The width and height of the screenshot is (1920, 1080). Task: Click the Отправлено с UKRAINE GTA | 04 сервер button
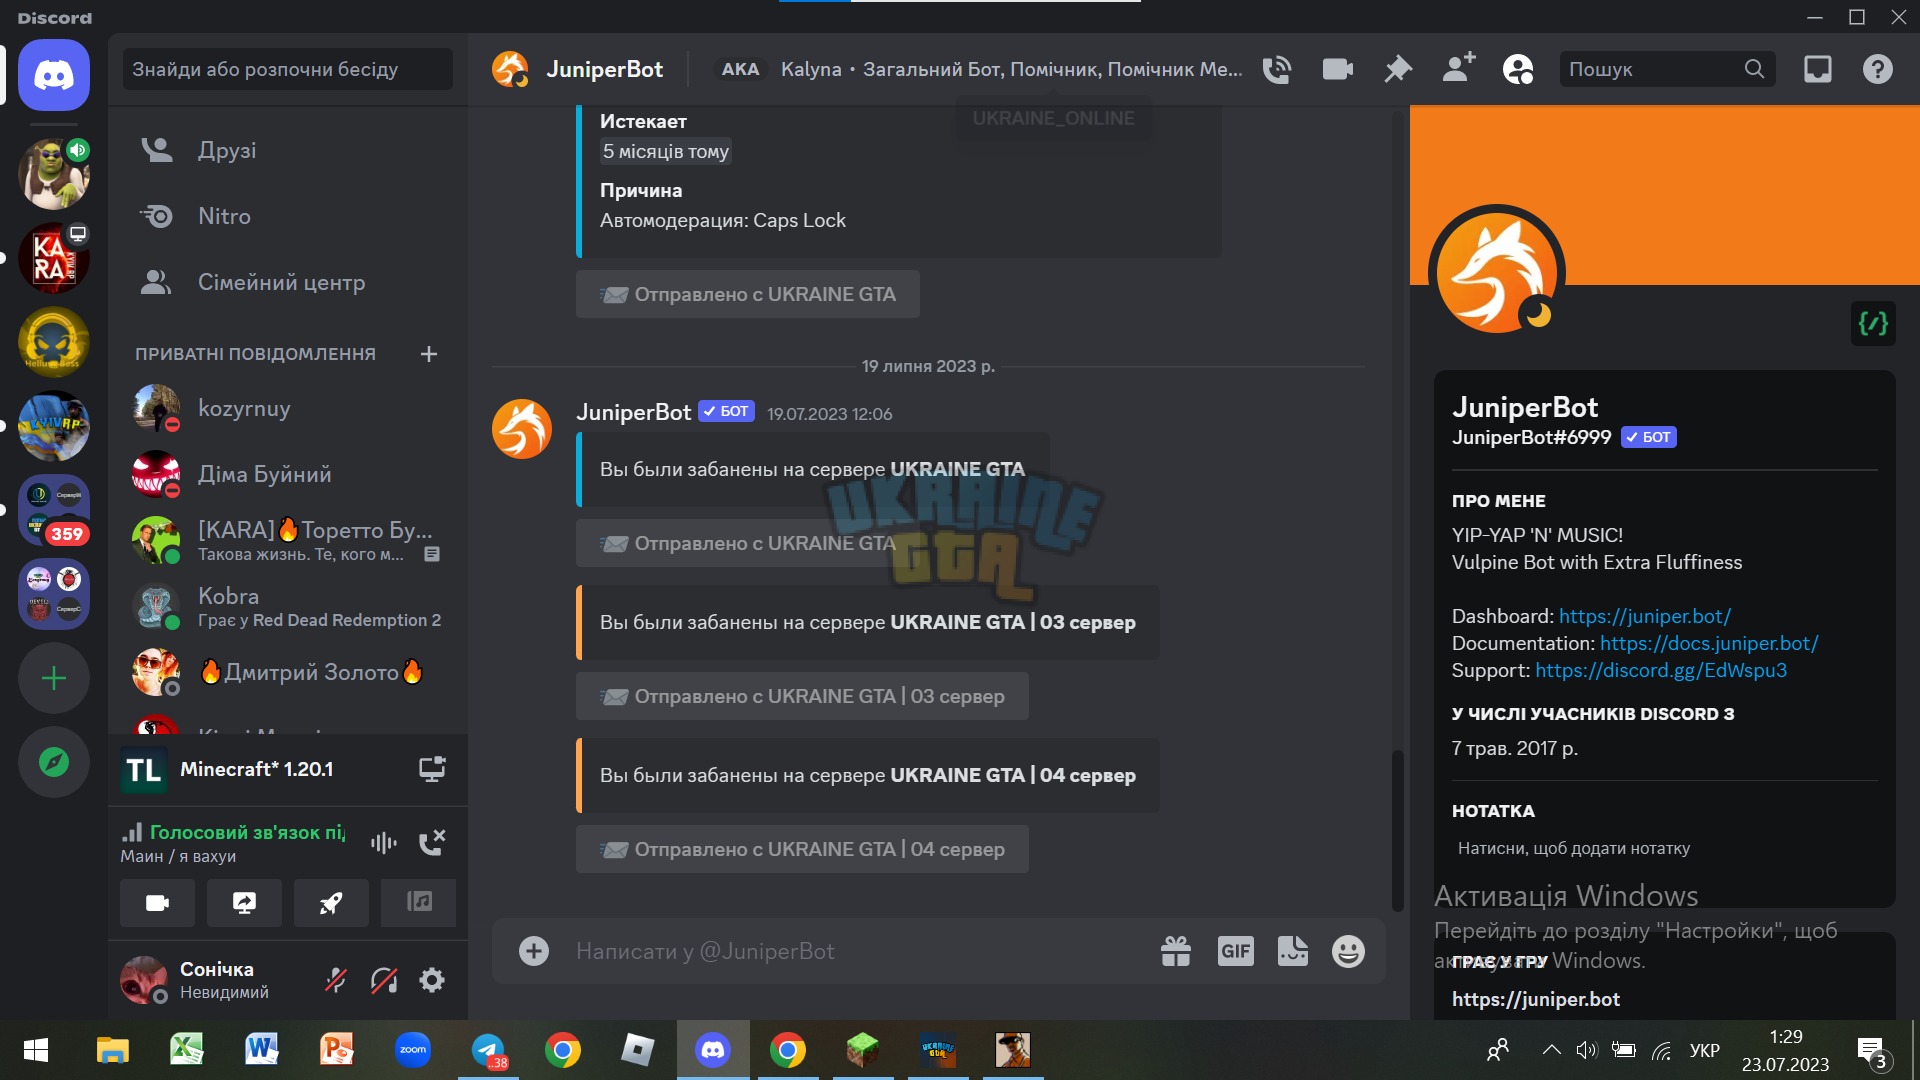point(802,849)
